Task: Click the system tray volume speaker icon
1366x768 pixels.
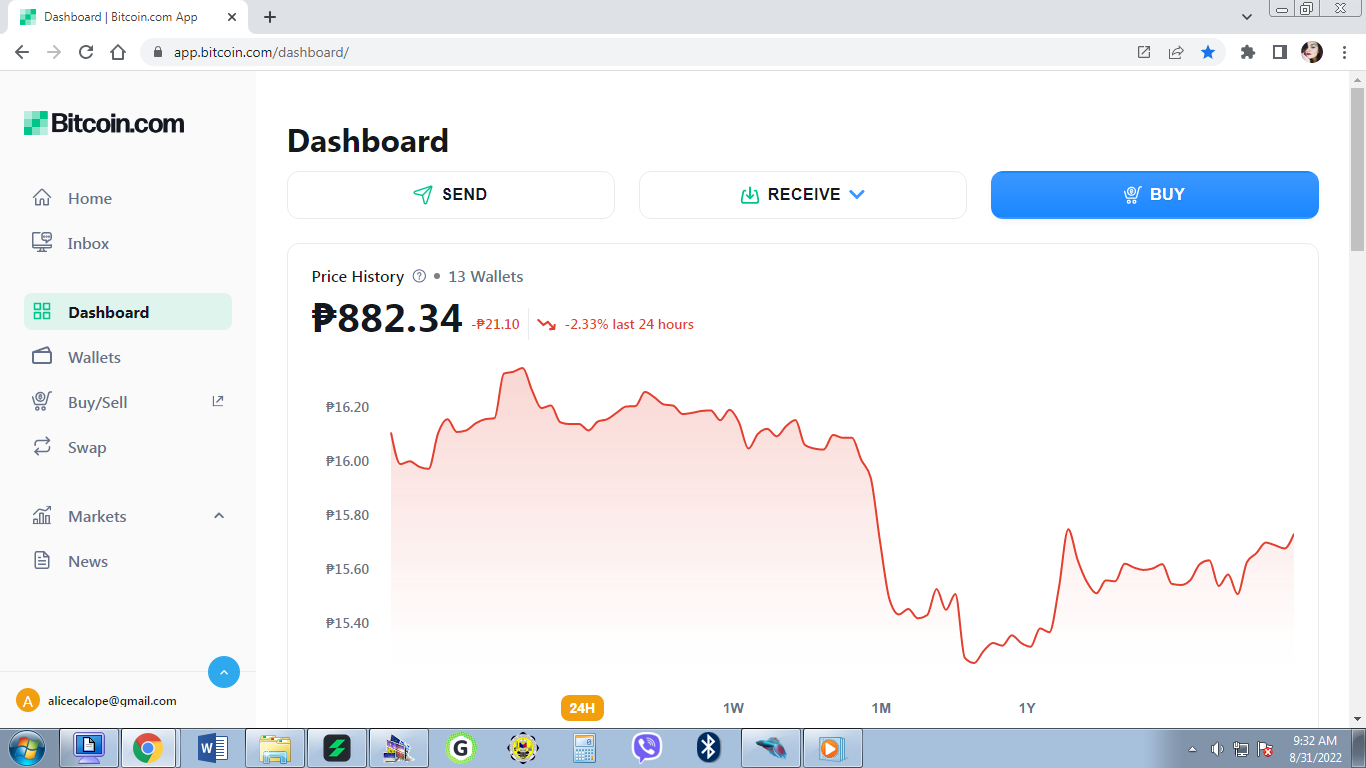Action: point(1217,749)
